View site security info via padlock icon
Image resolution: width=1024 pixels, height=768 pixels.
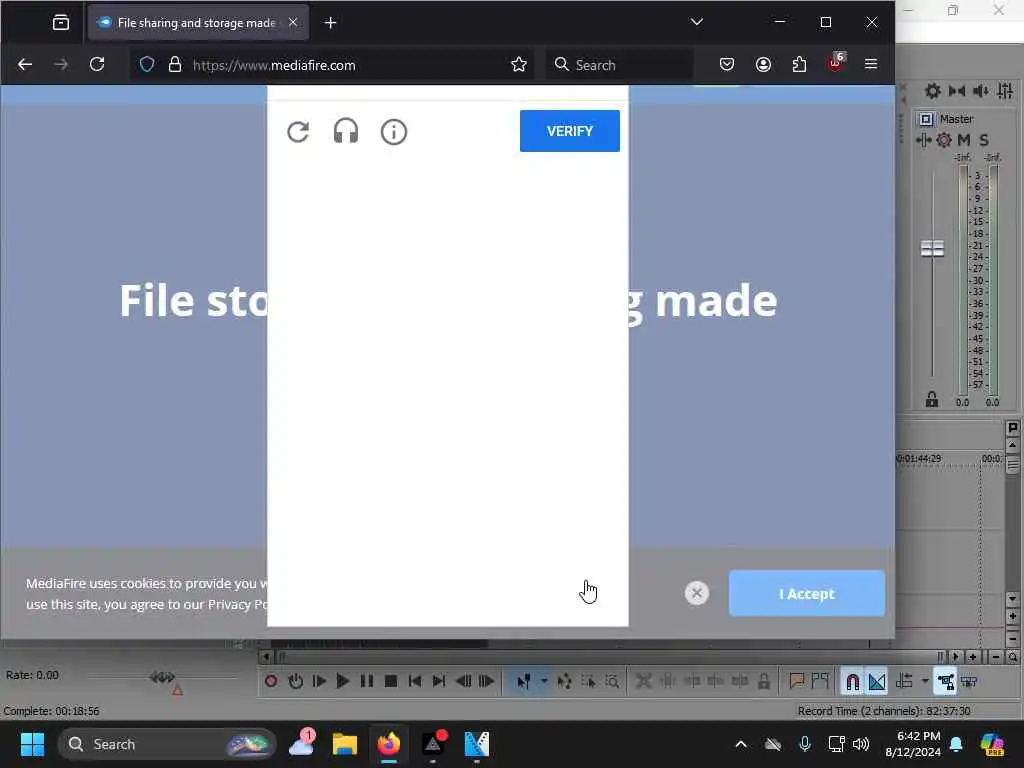click(x=174, y=65)
